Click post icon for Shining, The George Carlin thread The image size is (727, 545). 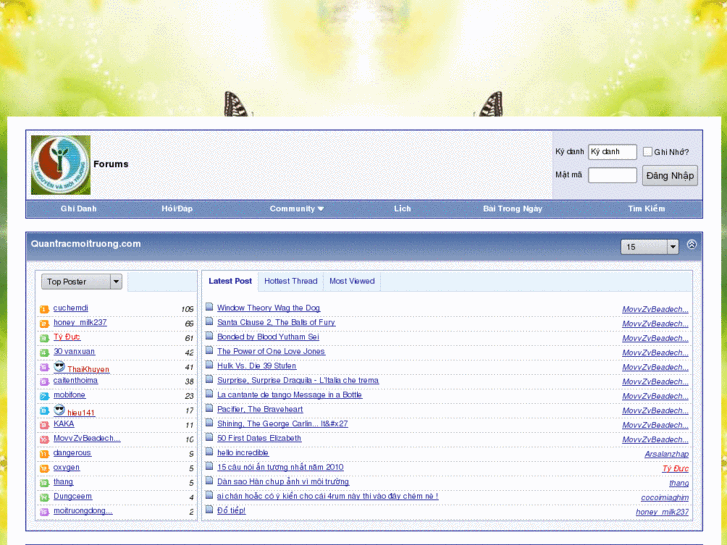pos(210,423)
